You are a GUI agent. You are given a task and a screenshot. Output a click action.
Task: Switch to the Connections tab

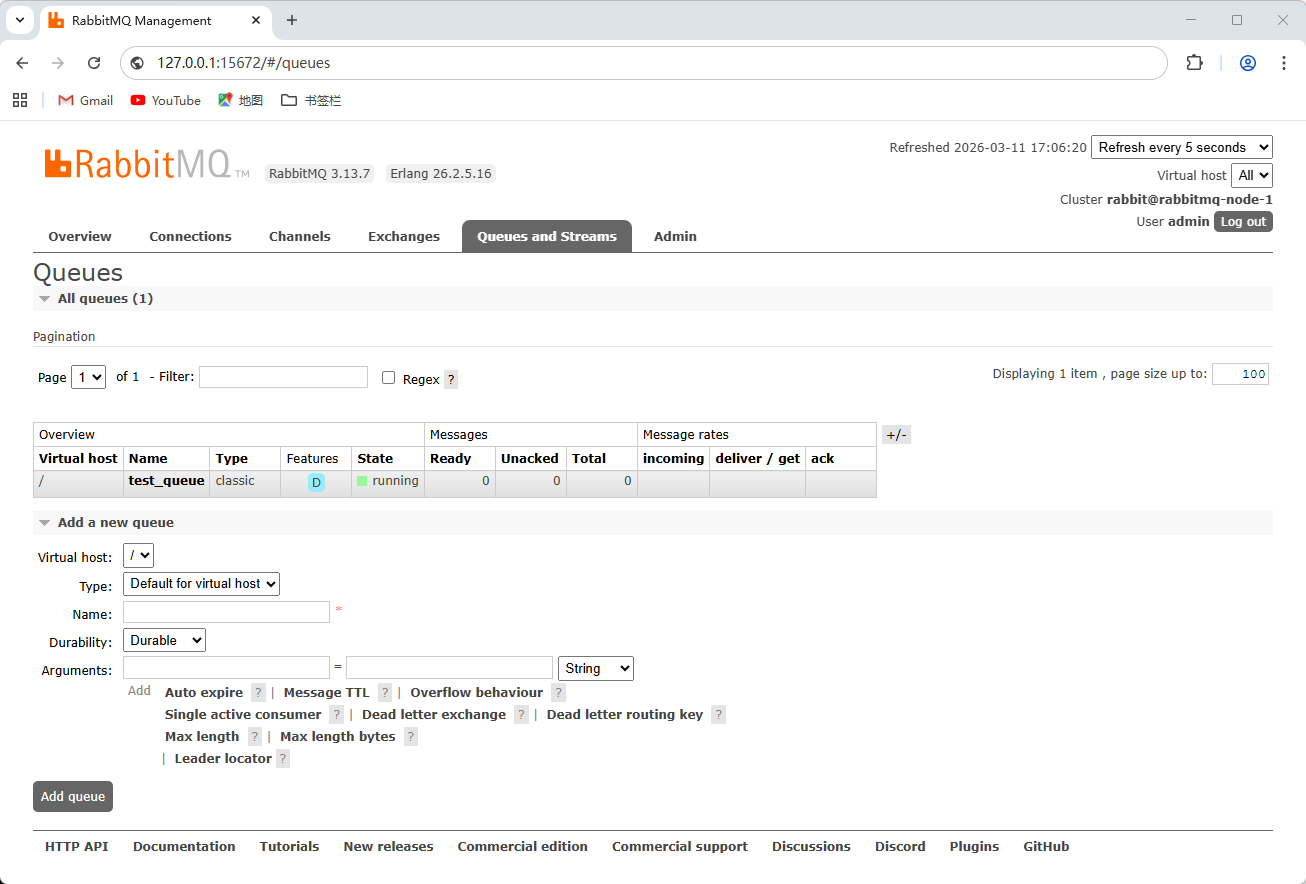(190, 236)
